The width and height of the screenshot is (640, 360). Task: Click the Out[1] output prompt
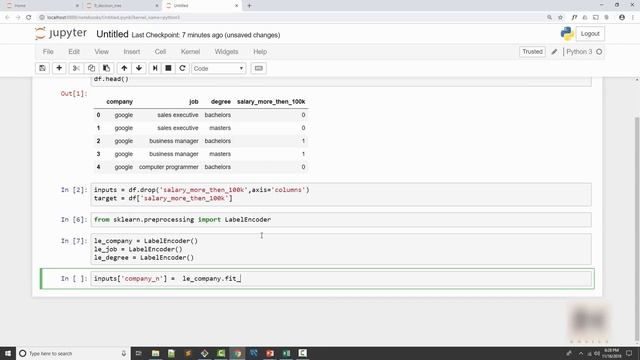[74, 93]
